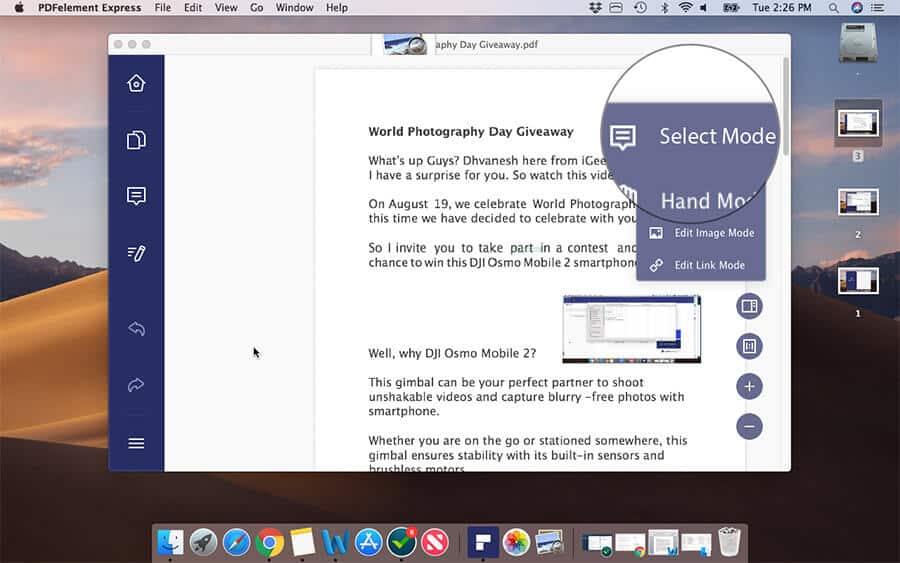
Task: Click the Undo arrow in sidebar
Action: tap(136, 329)
